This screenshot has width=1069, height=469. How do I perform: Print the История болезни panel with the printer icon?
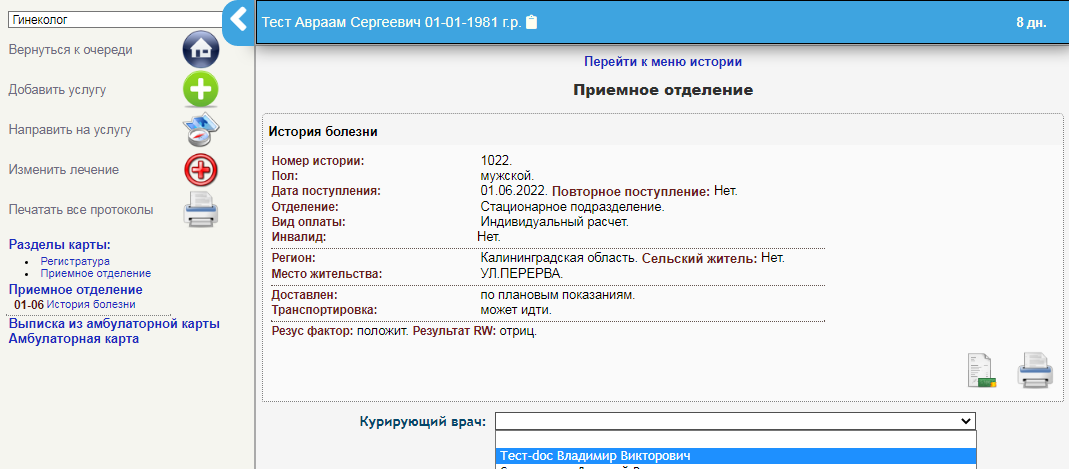tap(1035, 370)
